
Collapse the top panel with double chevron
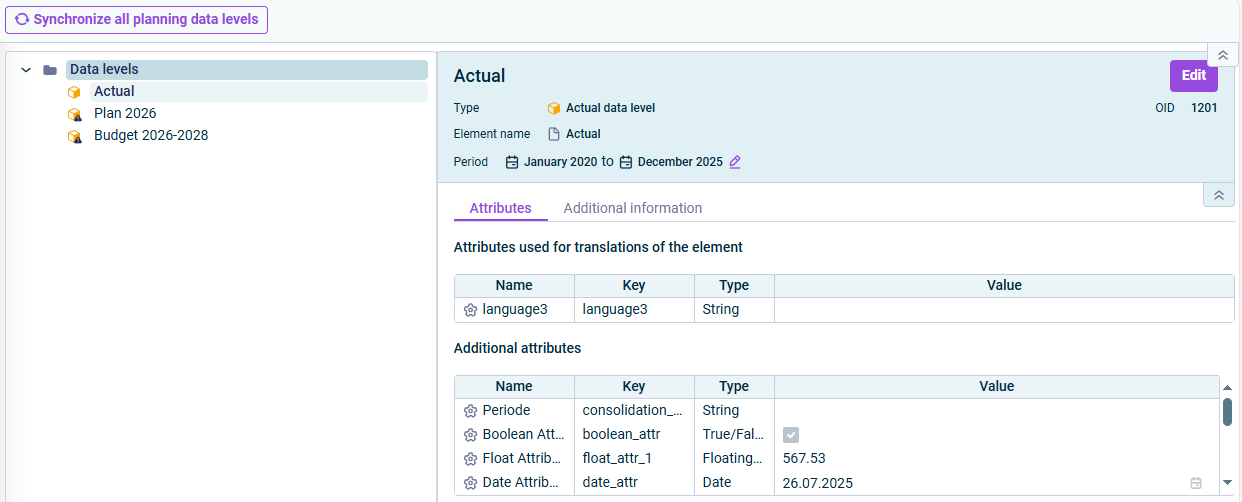[1222, 55]
